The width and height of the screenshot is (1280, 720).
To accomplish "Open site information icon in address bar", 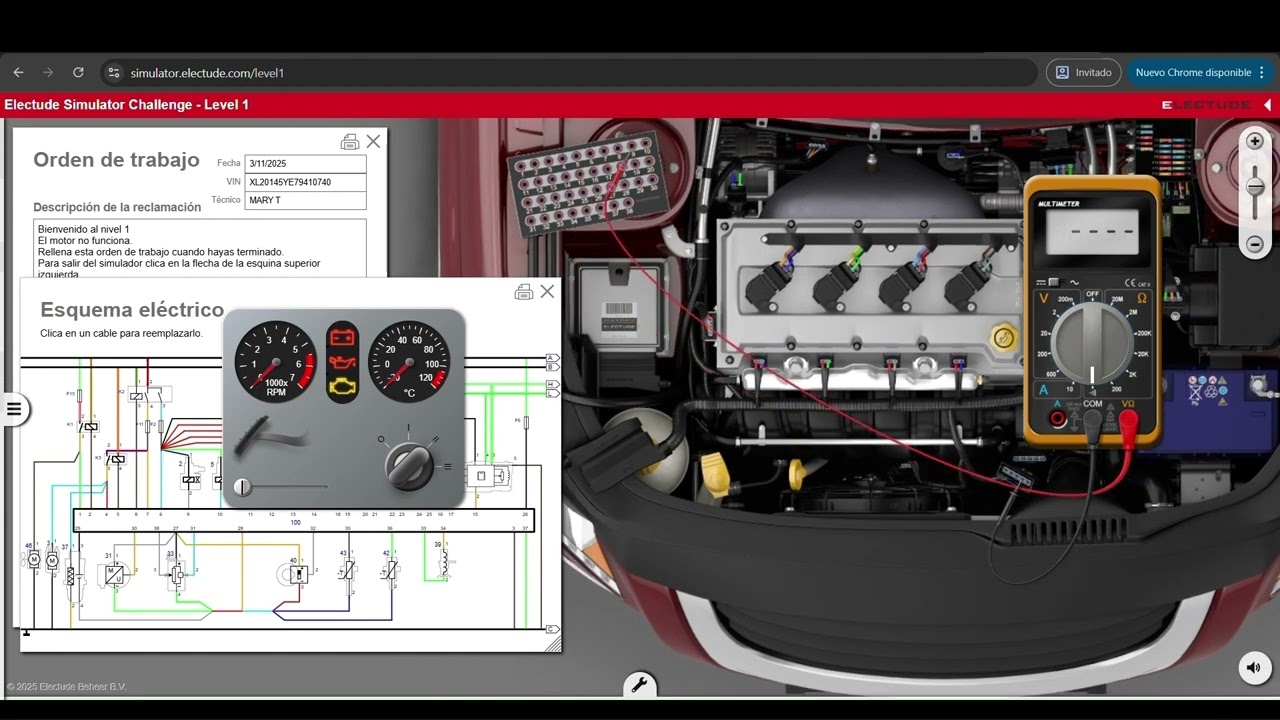I will click(114, 72).
